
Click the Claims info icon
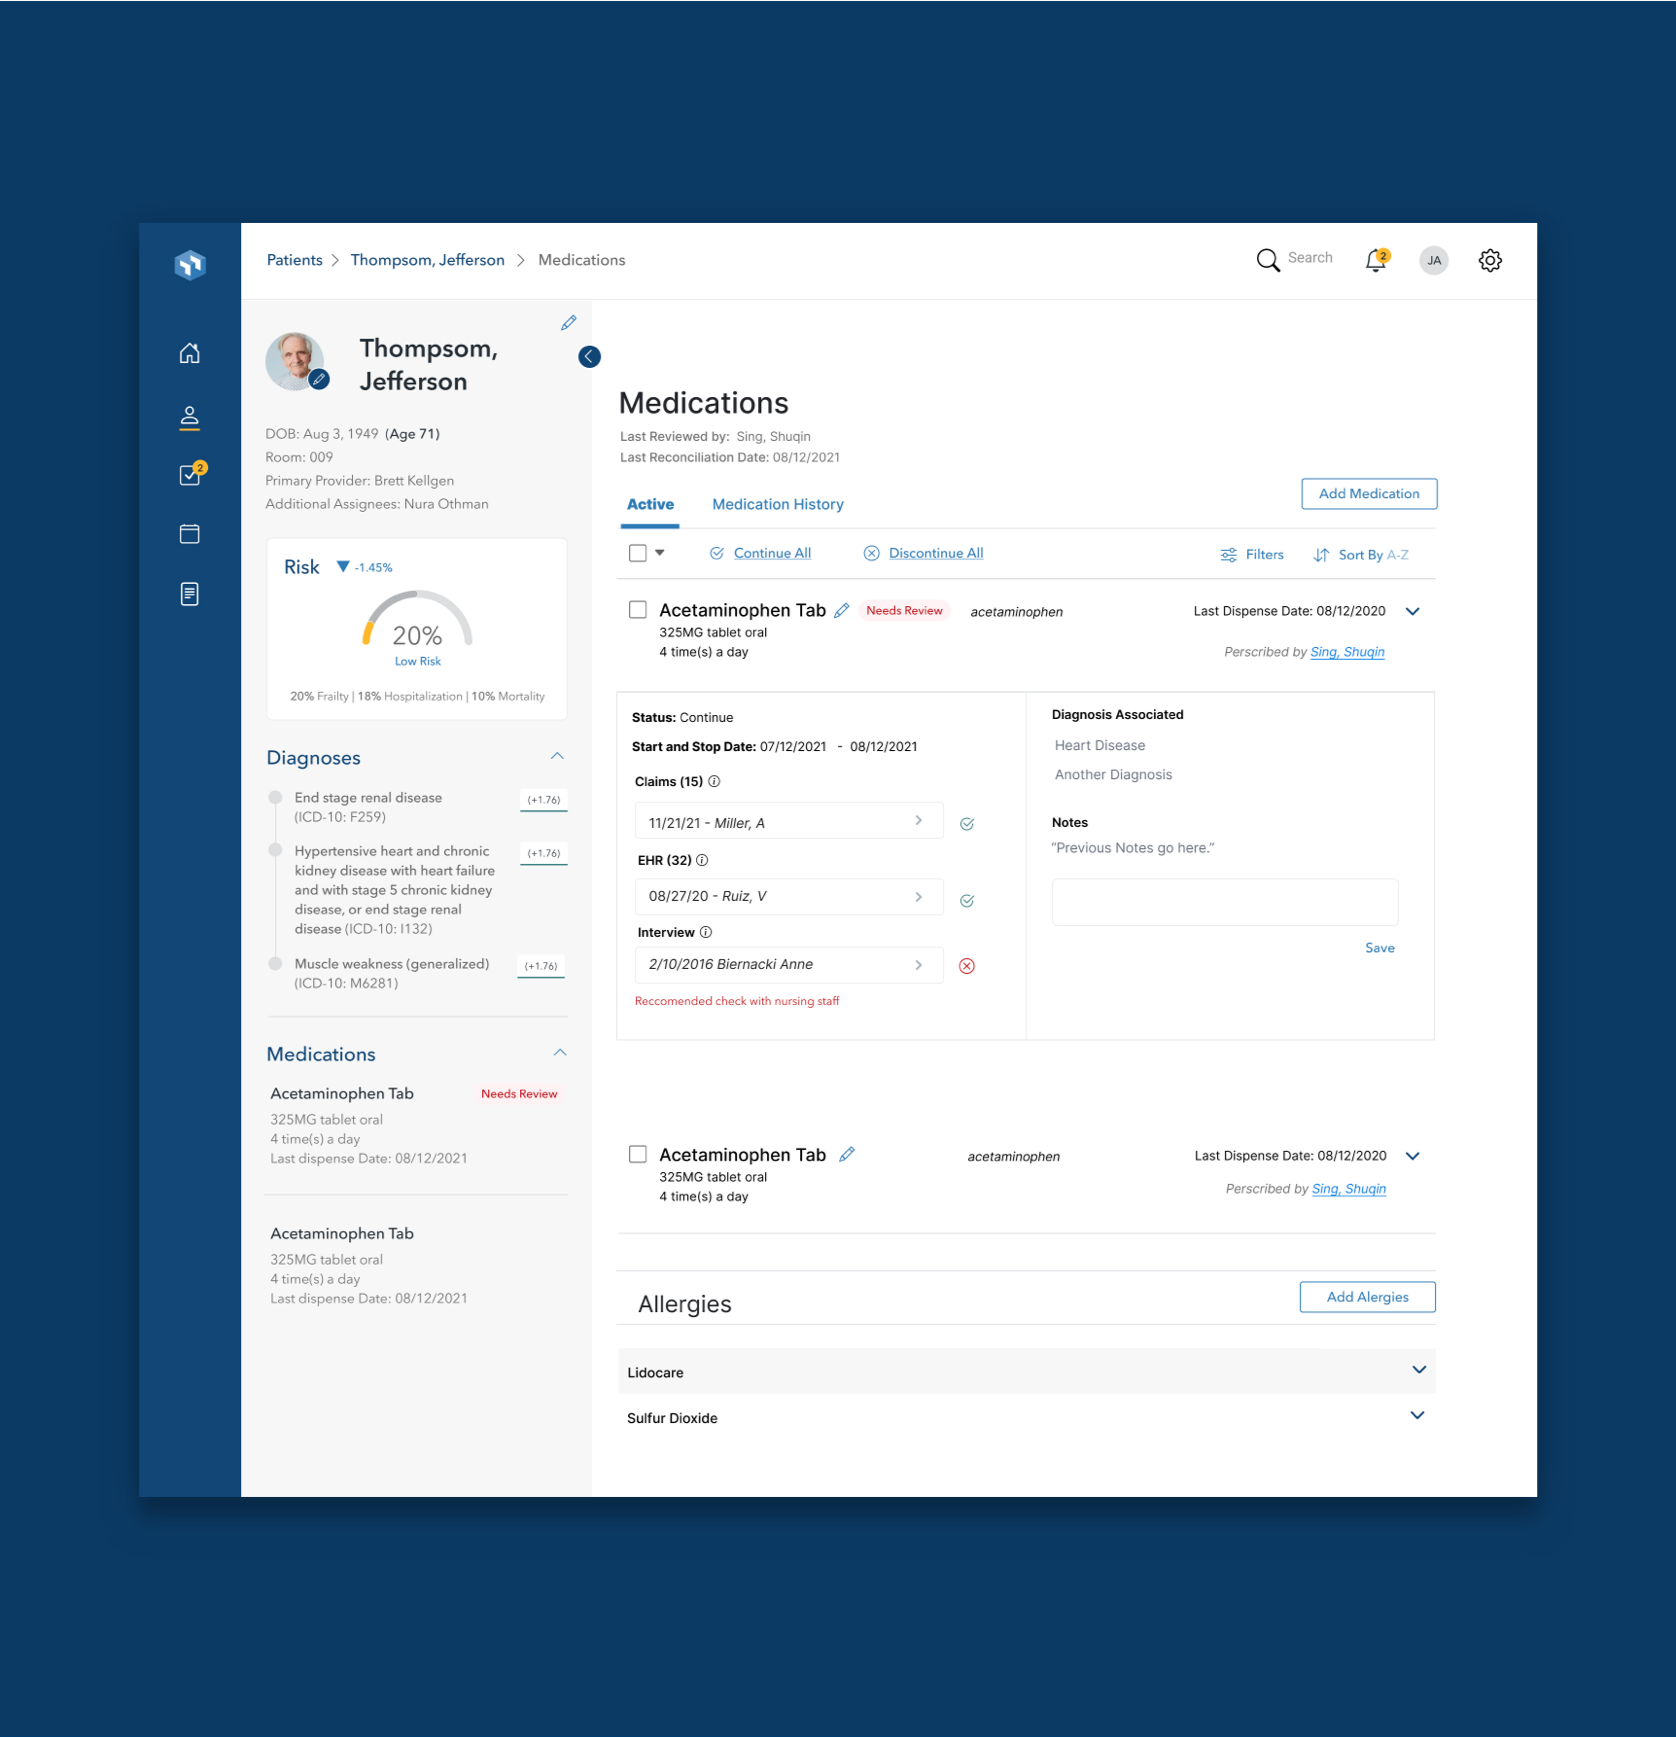714,781
